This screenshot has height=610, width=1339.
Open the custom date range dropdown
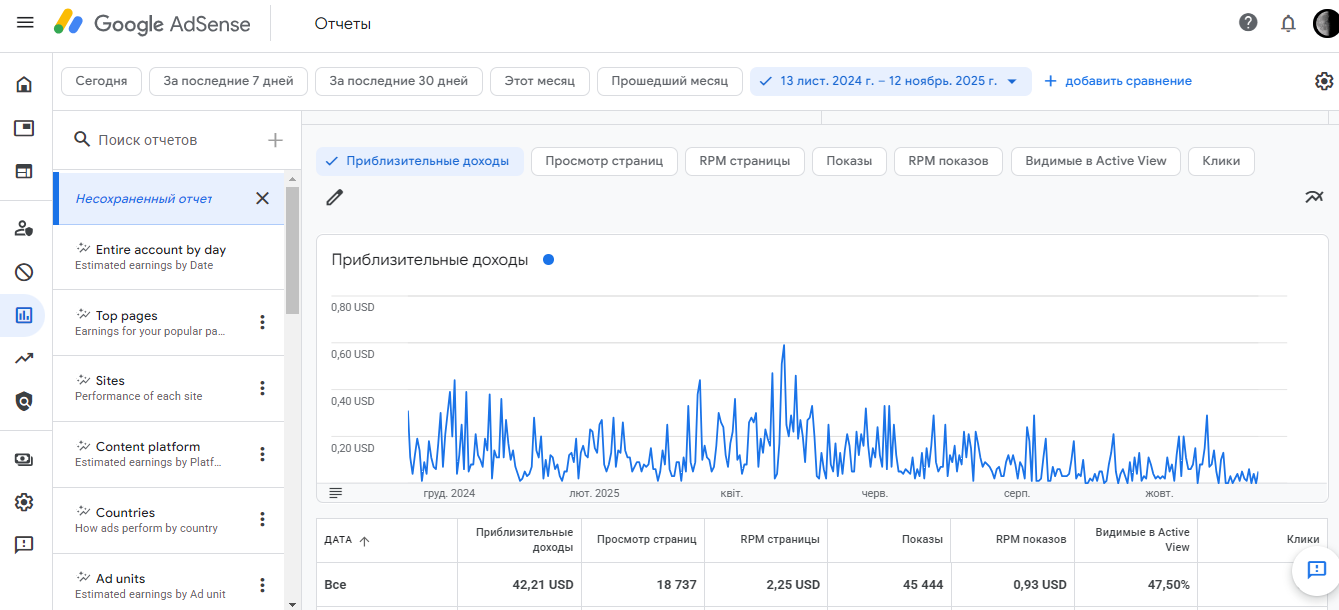[890, 81]
